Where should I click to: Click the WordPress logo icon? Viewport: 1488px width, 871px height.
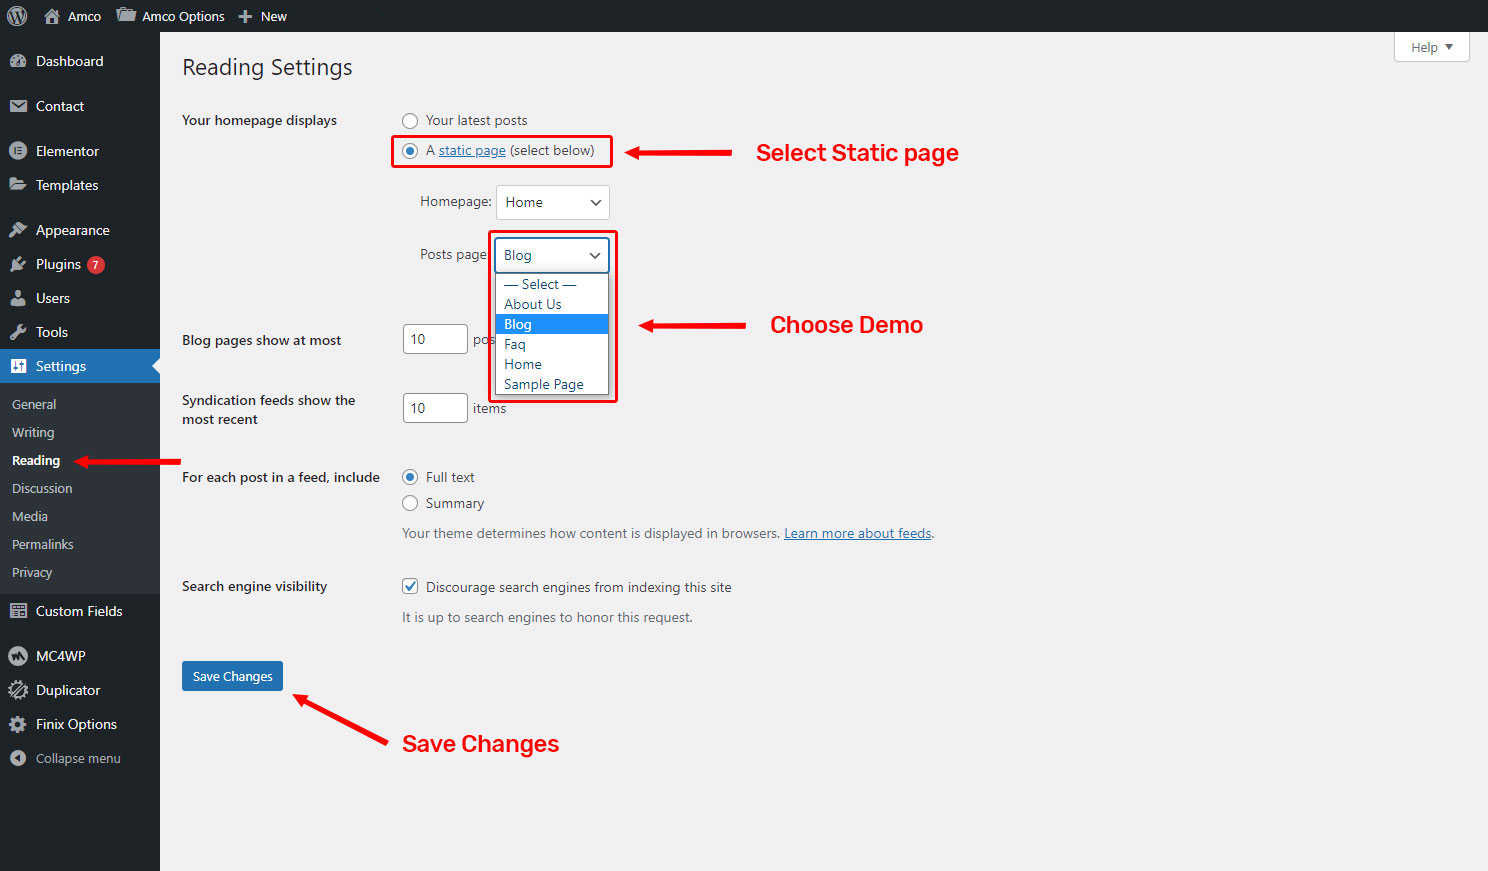17,16
